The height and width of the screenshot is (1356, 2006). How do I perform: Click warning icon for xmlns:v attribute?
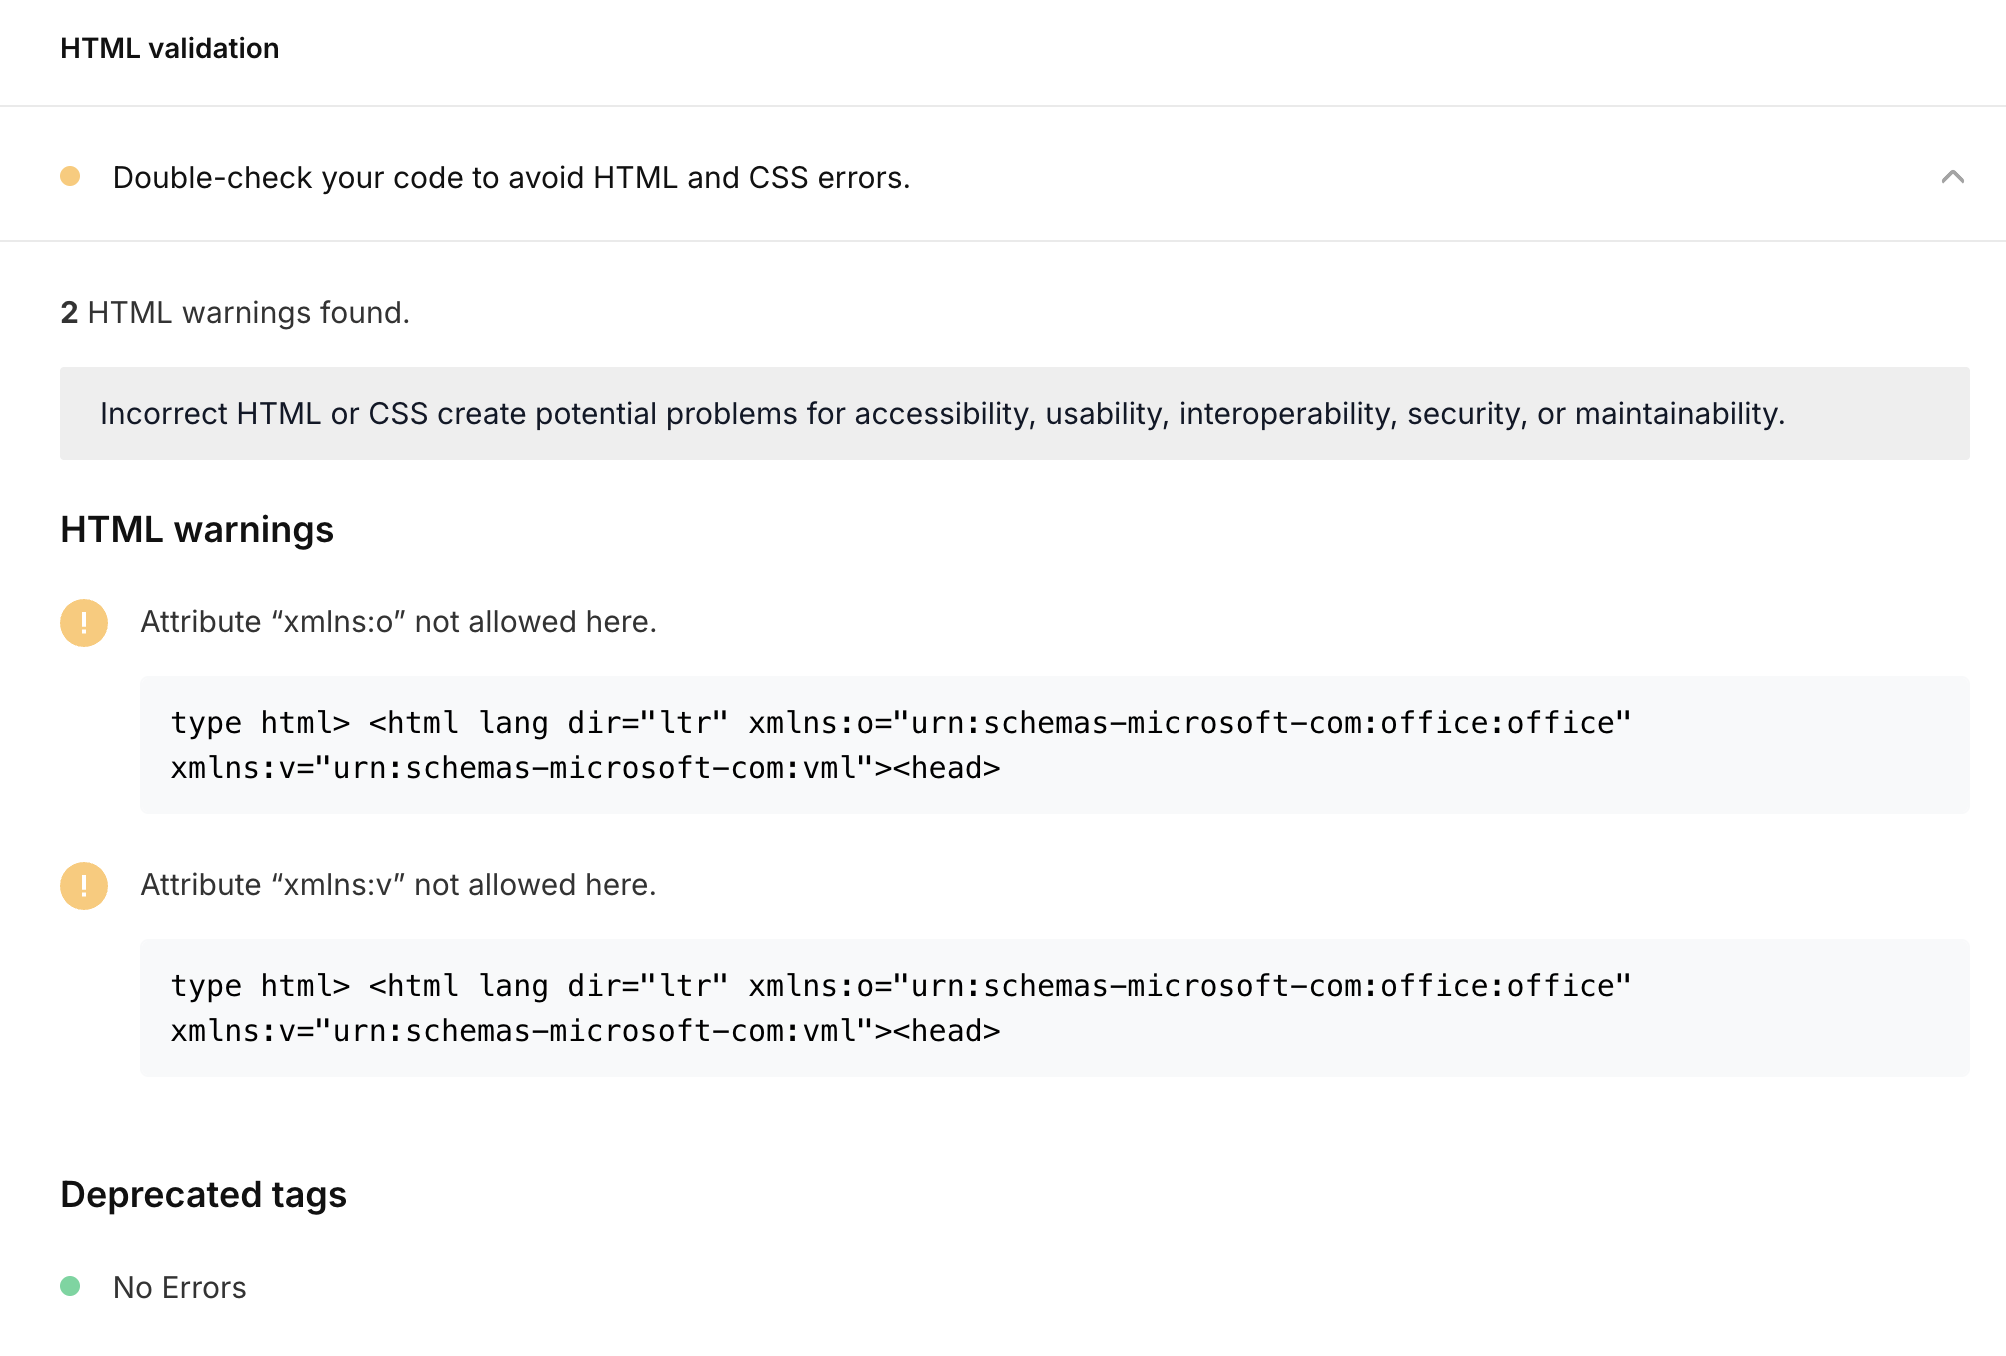[x=84, y=886]
